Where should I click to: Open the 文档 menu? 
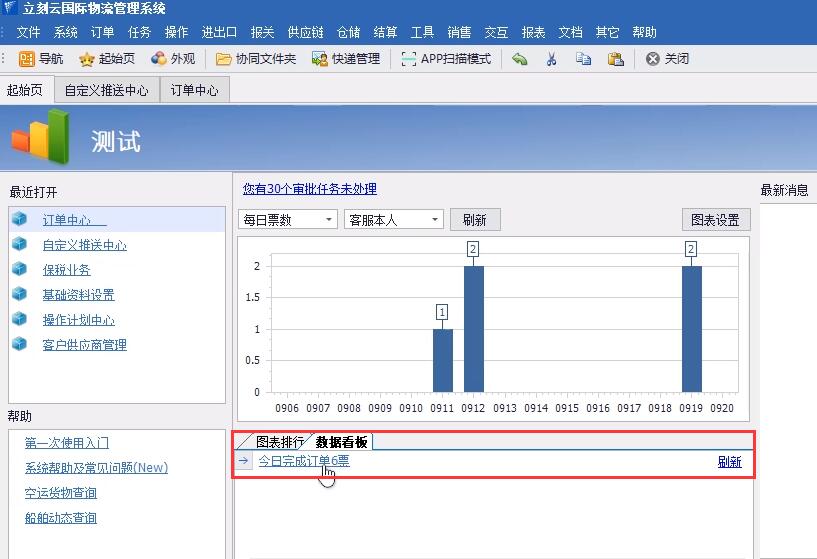(571, 32)
